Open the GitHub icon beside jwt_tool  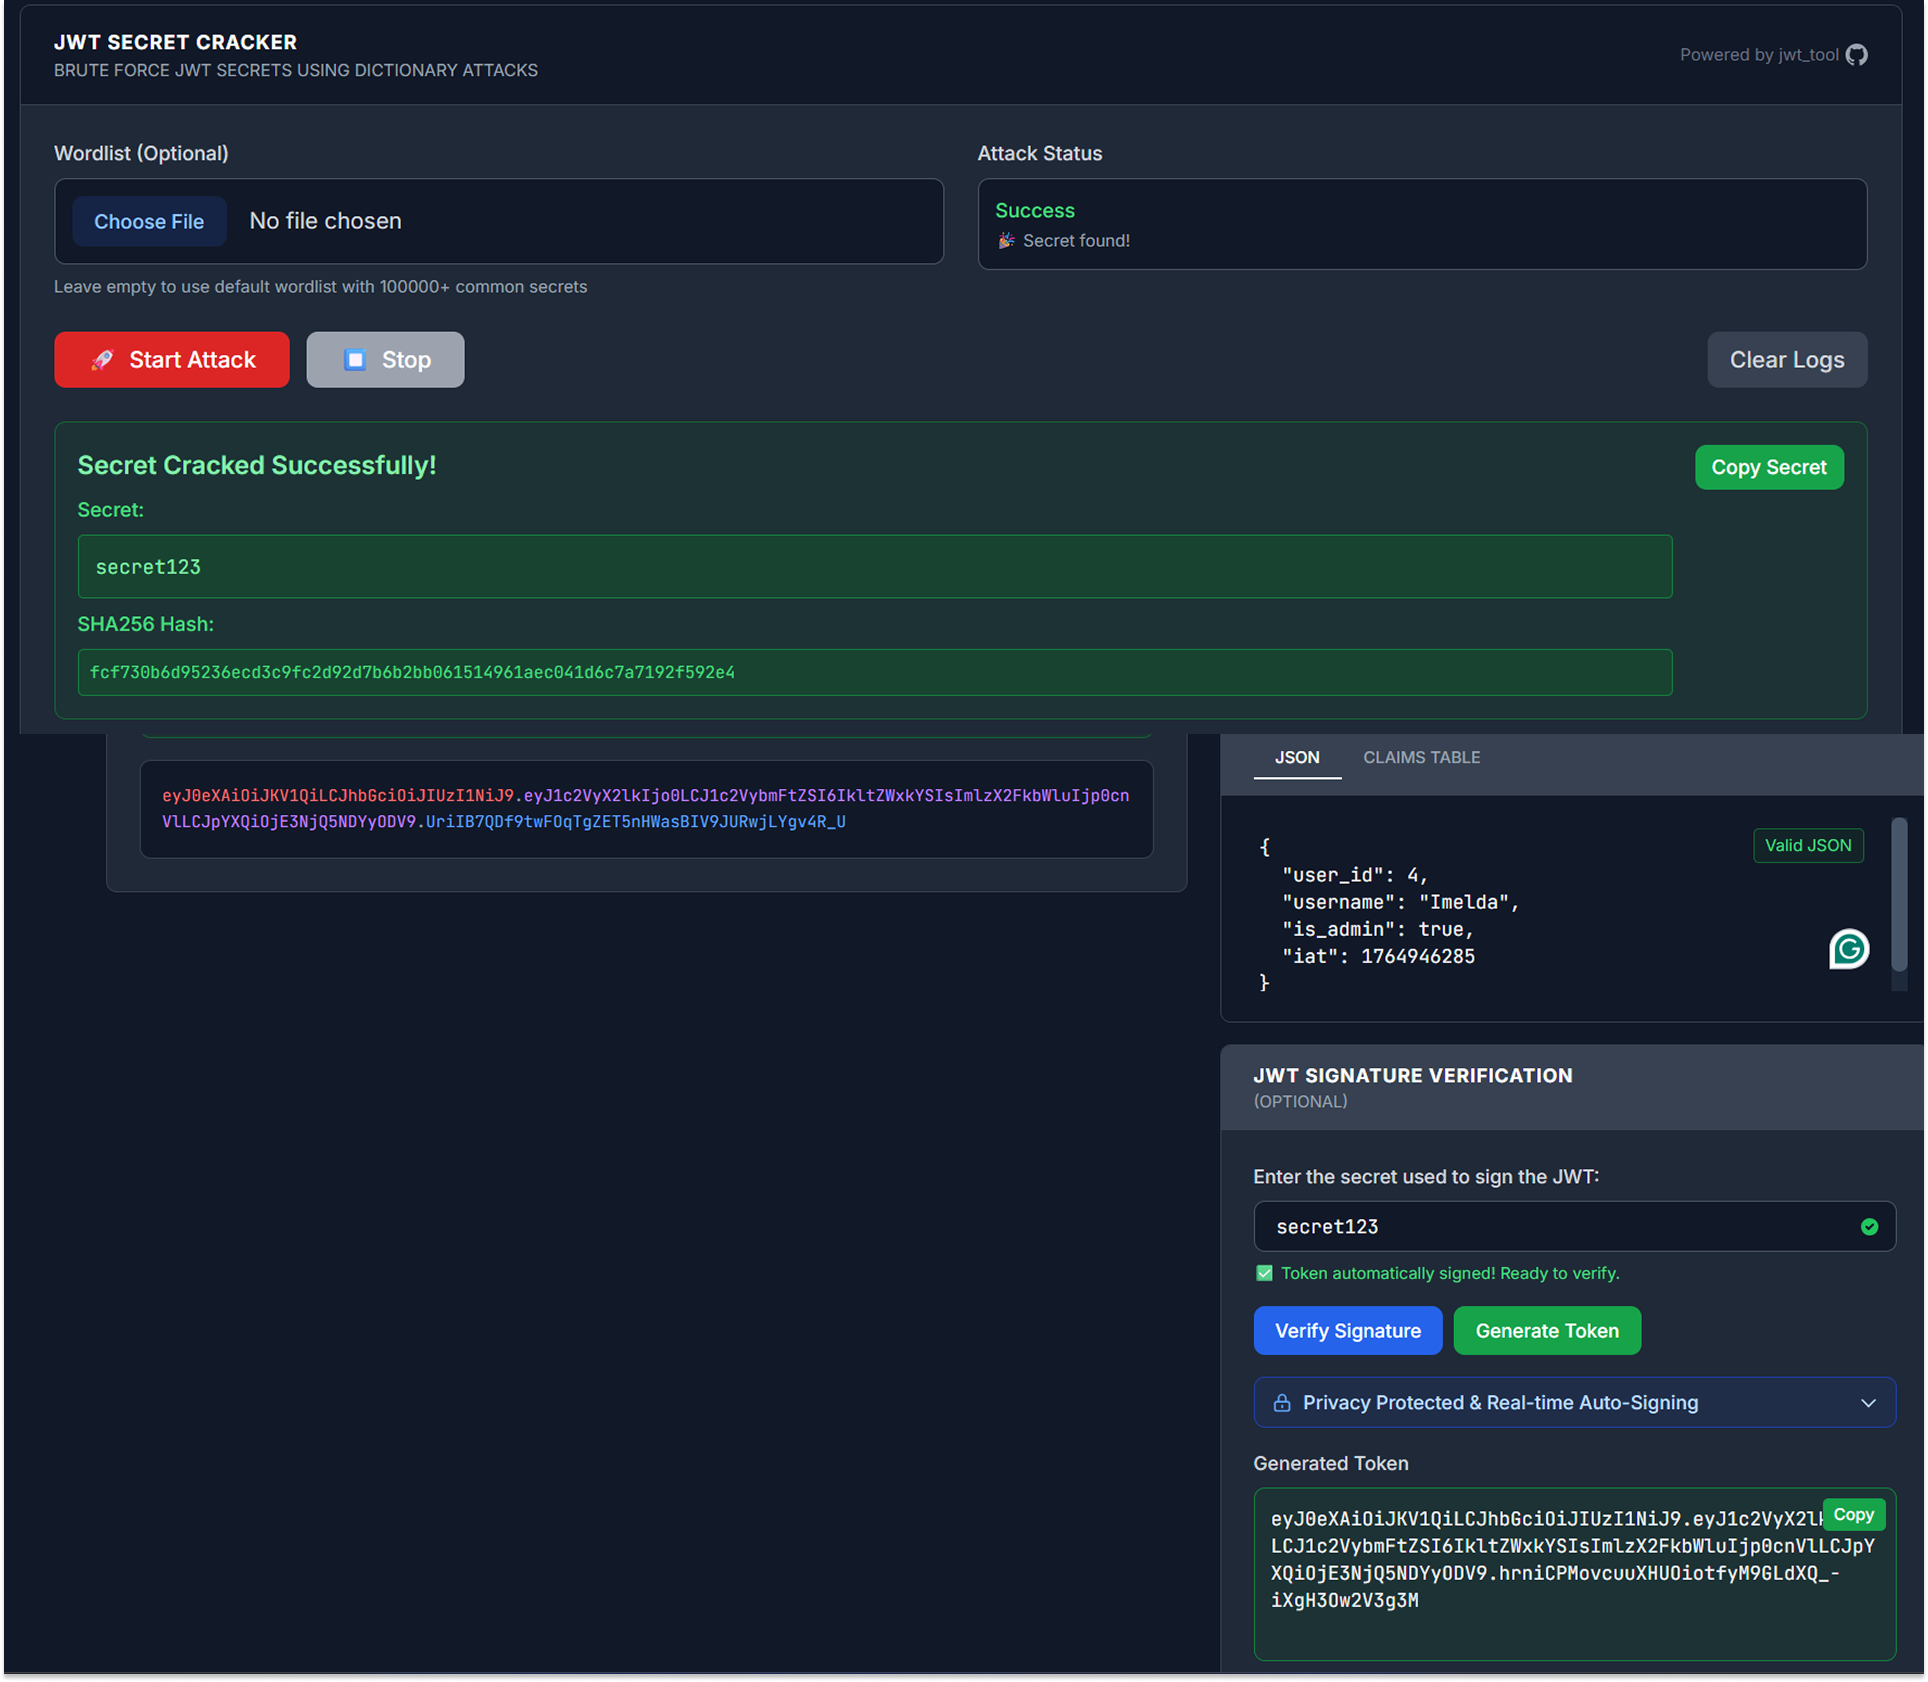pyautogui.click(x=1856, y=55)
